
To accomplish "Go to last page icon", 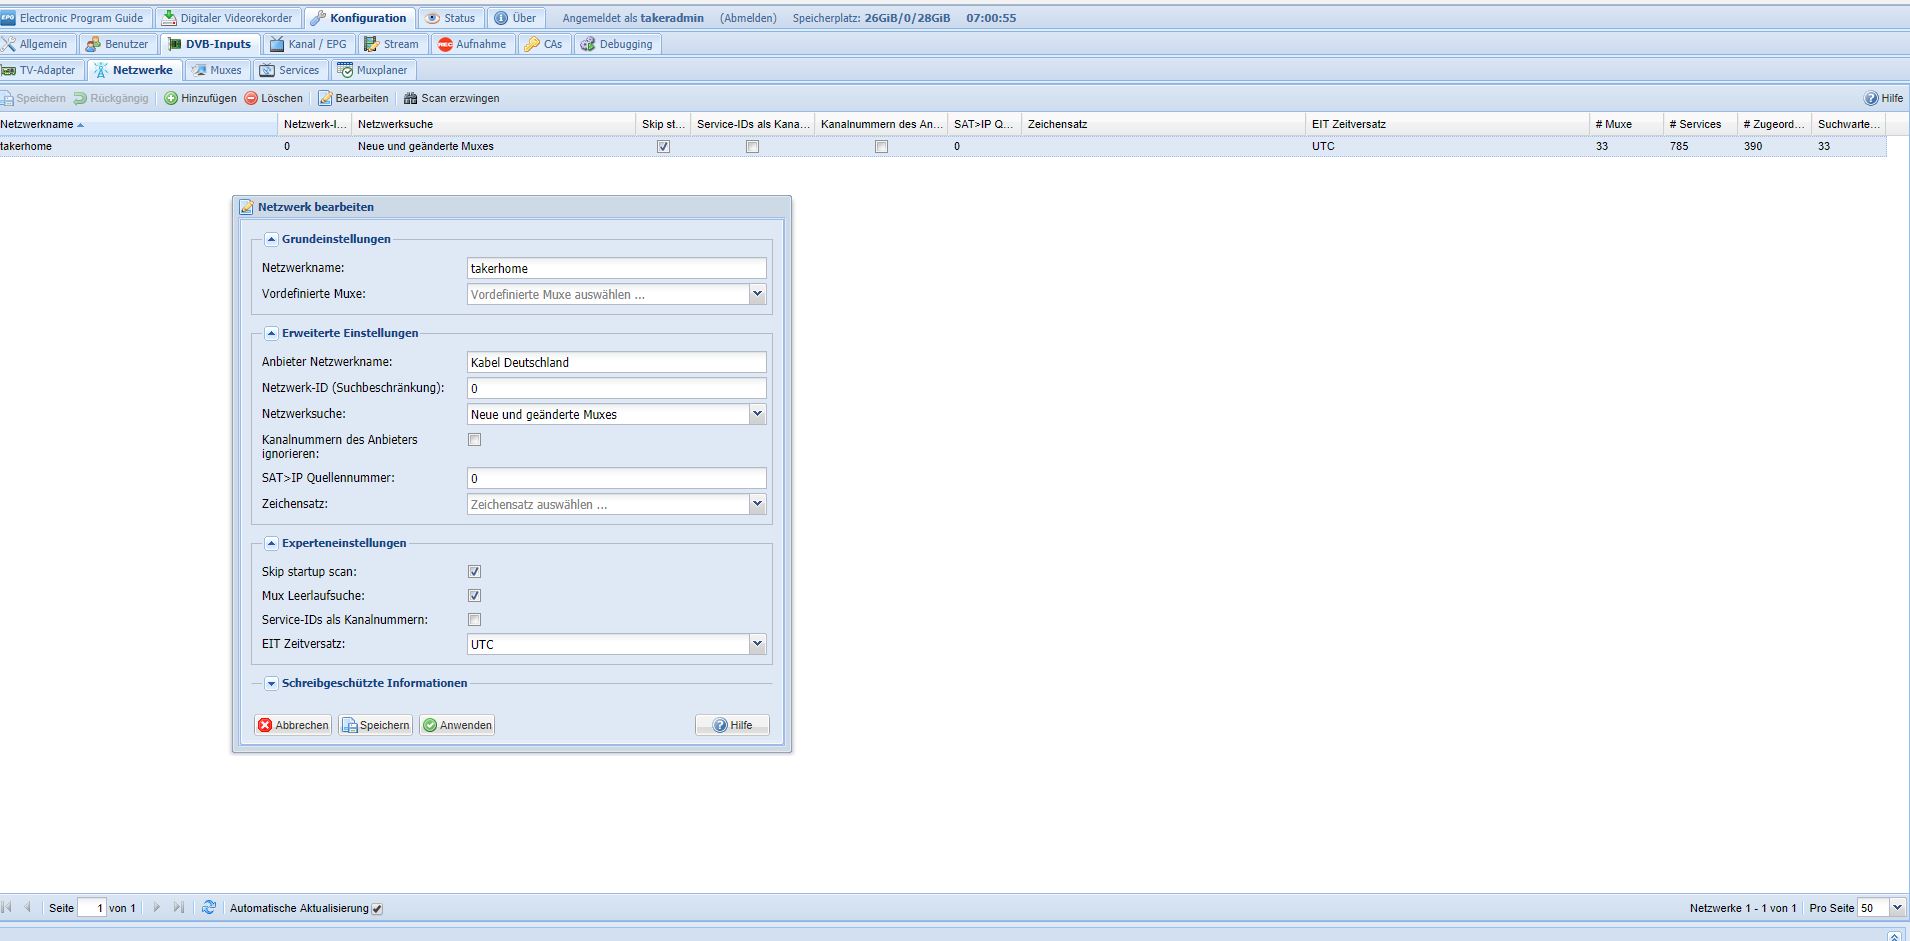I will [x=179, y=907].
